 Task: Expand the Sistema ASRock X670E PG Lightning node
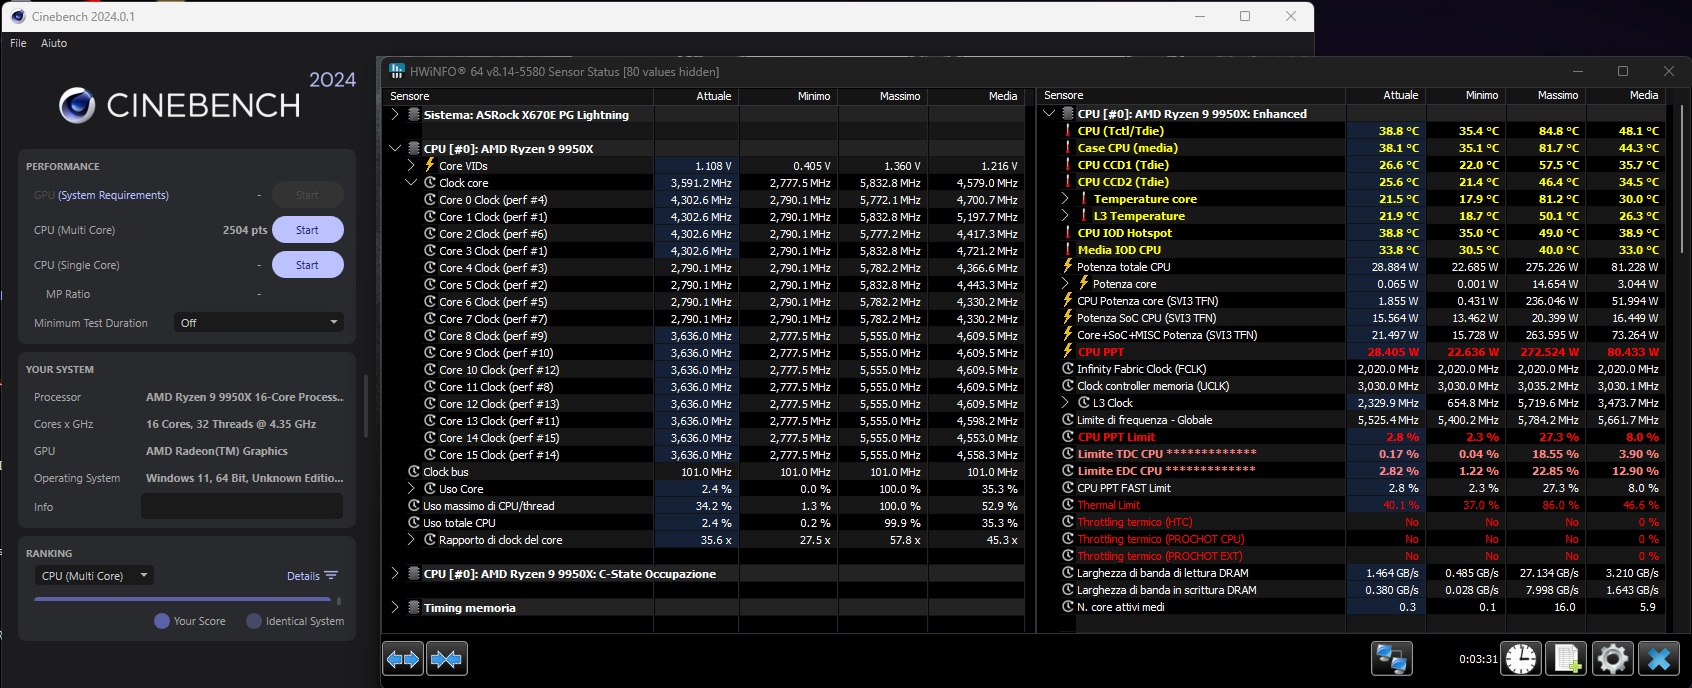(x=395, y=114)
